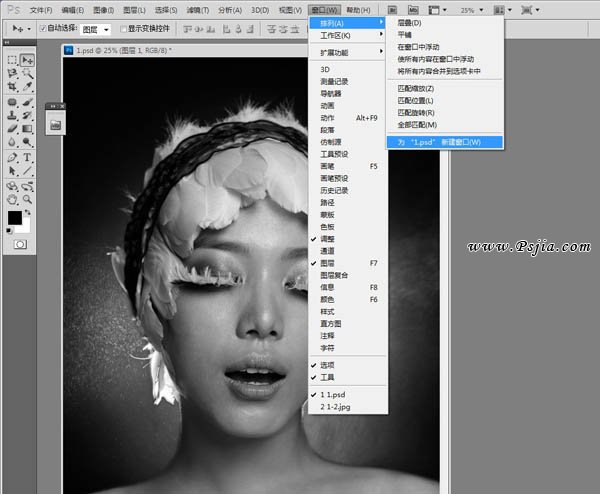Select the Zoom magnifier tool

pos(27,186)
